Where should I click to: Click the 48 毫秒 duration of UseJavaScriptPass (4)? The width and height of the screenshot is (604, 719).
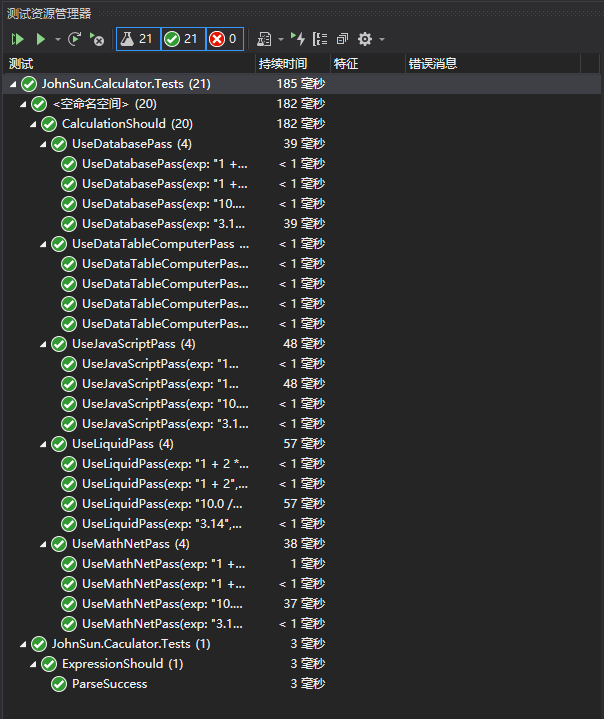pos(304,344)
